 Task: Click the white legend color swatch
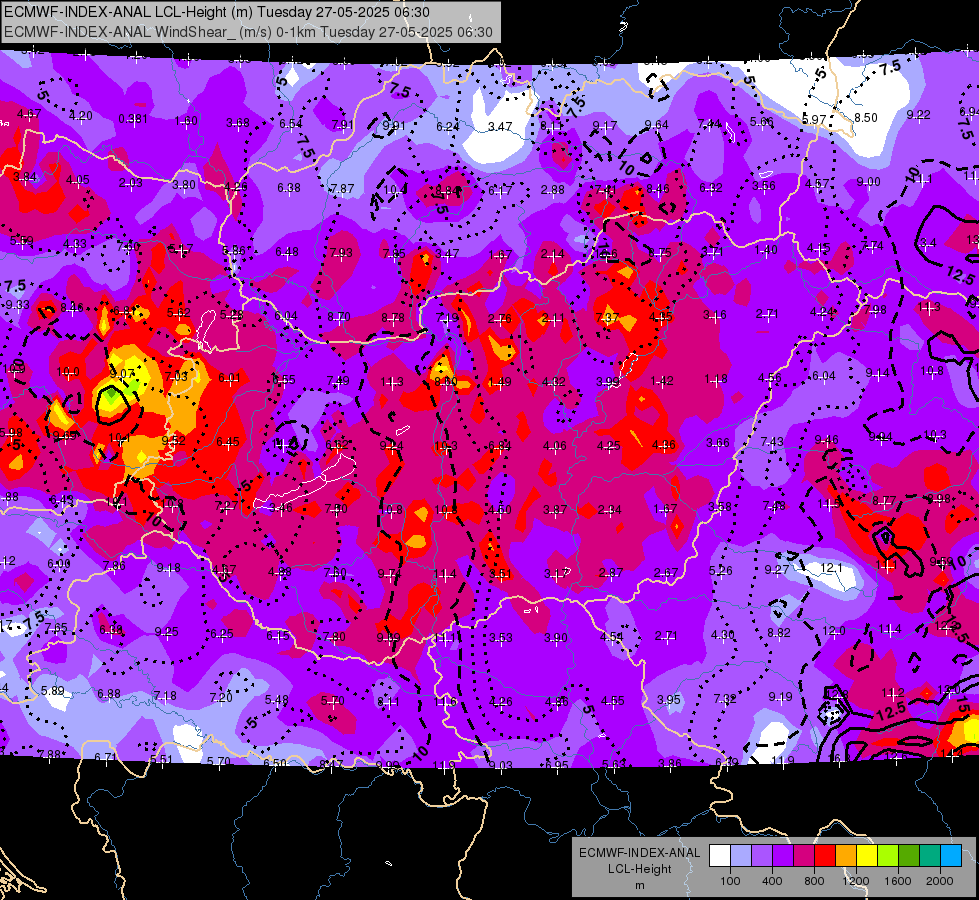coord(720,856)
